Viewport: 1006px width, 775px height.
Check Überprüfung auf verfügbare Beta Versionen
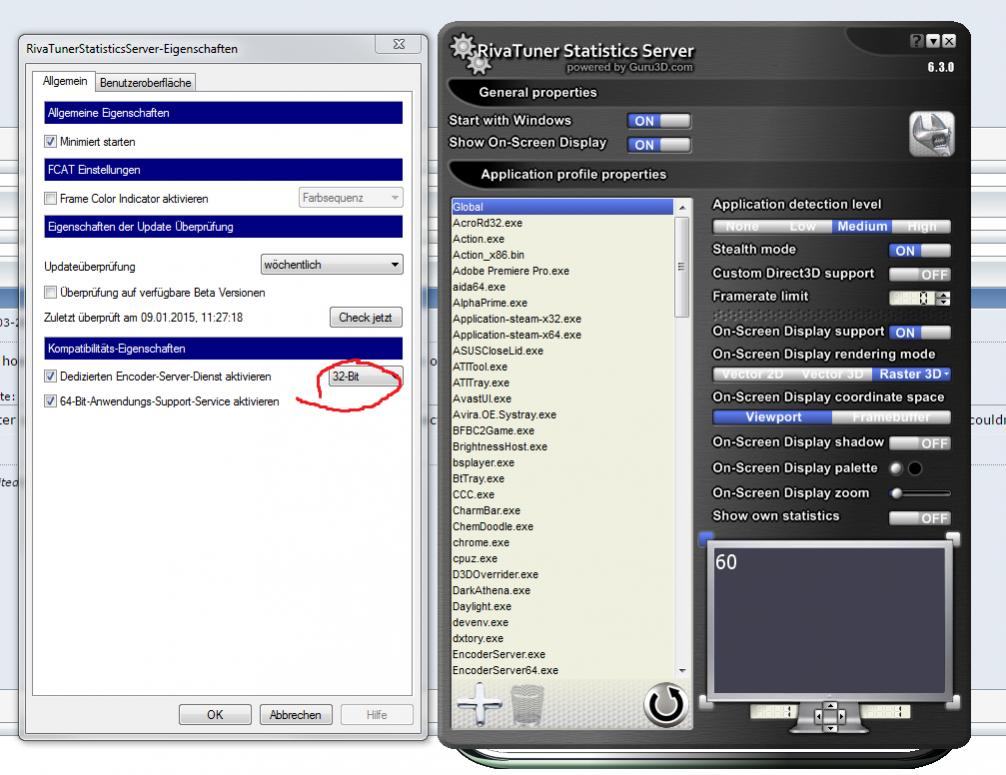pyautogui.click(x=50, y=292)
